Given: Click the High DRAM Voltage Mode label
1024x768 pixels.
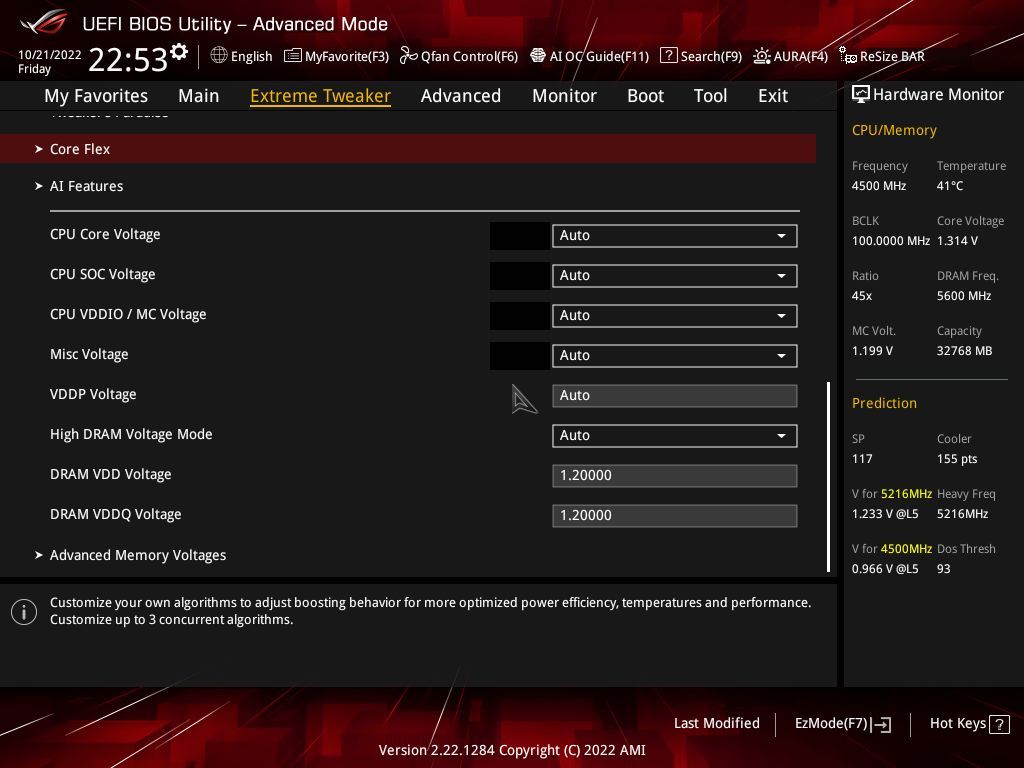Looking at the screenshot, I should click(131, 434).
